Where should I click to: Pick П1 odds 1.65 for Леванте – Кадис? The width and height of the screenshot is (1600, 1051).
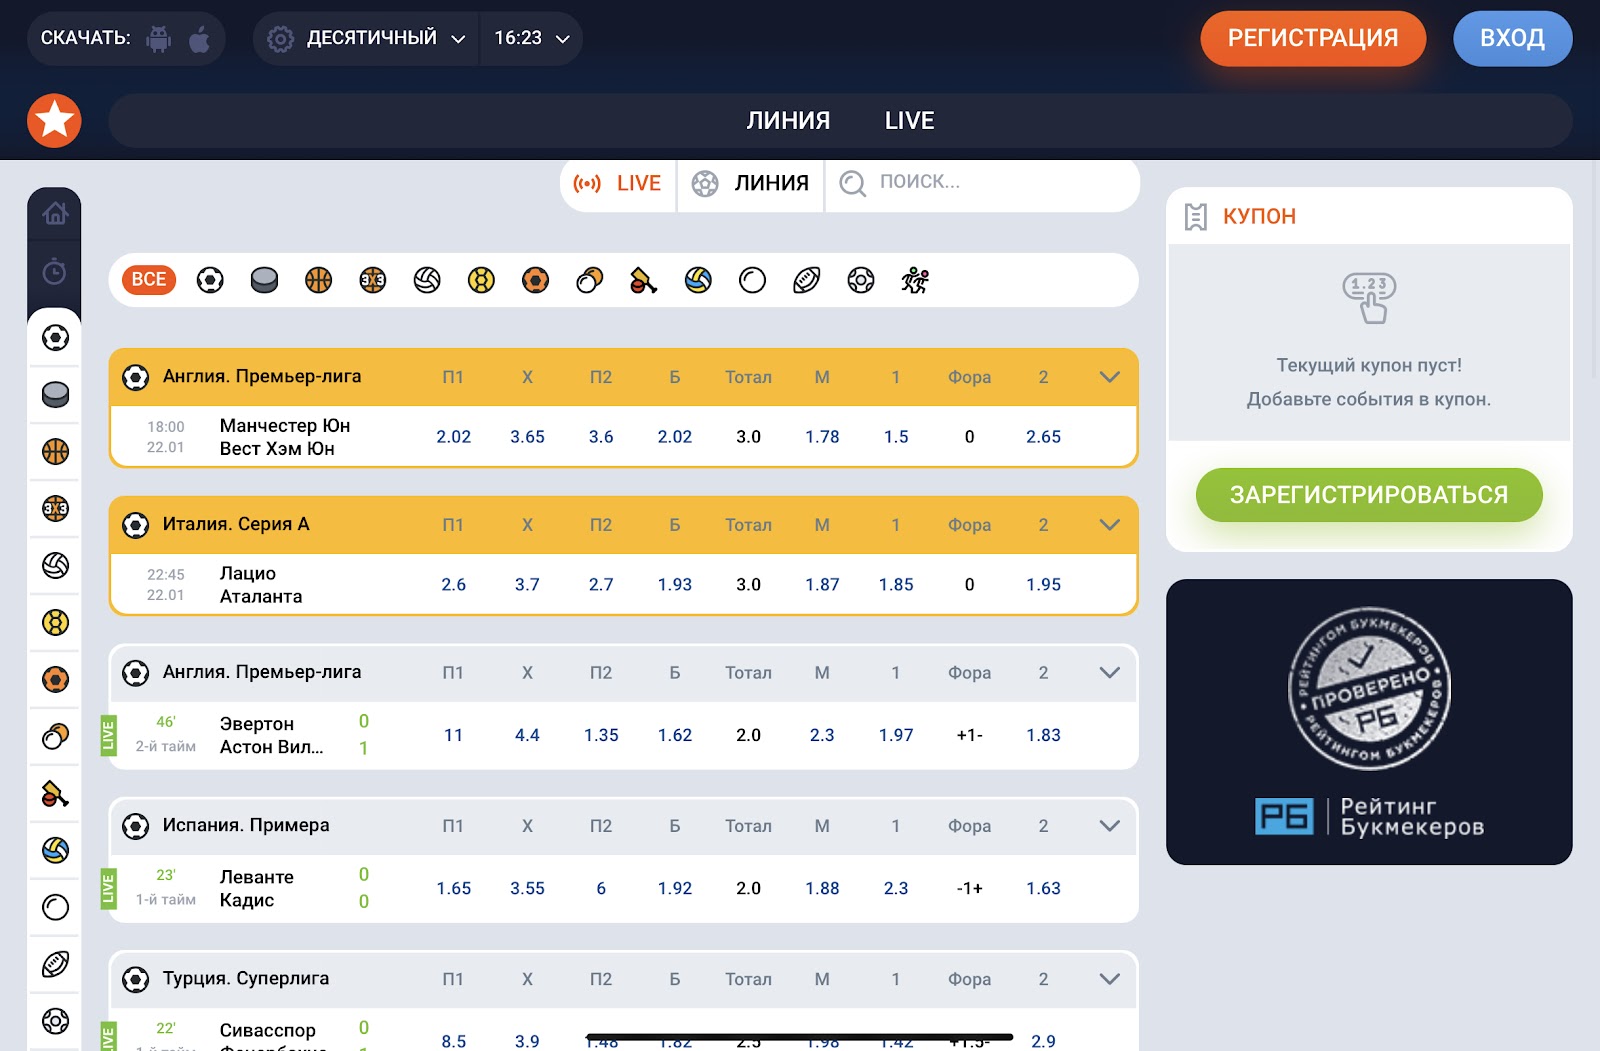coord(453,888)
